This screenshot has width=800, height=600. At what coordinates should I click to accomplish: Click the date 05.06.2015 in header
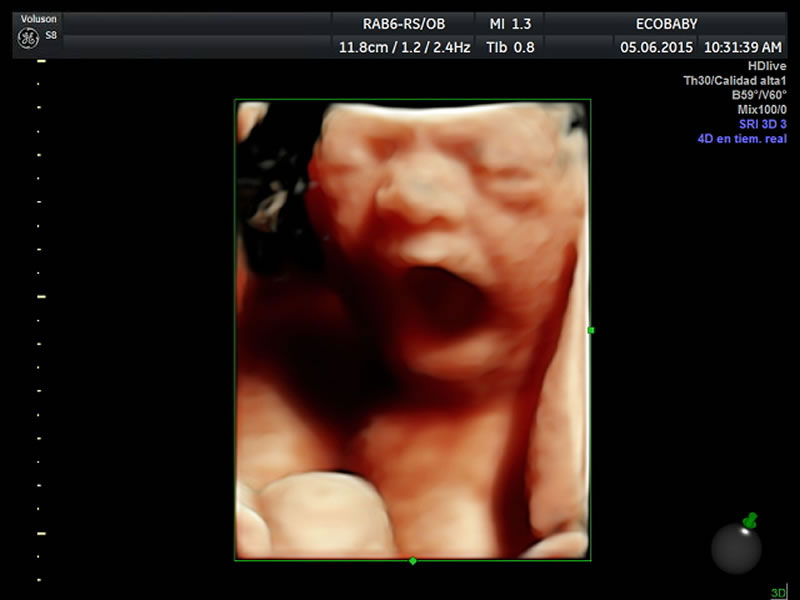(x=655, y=47)
